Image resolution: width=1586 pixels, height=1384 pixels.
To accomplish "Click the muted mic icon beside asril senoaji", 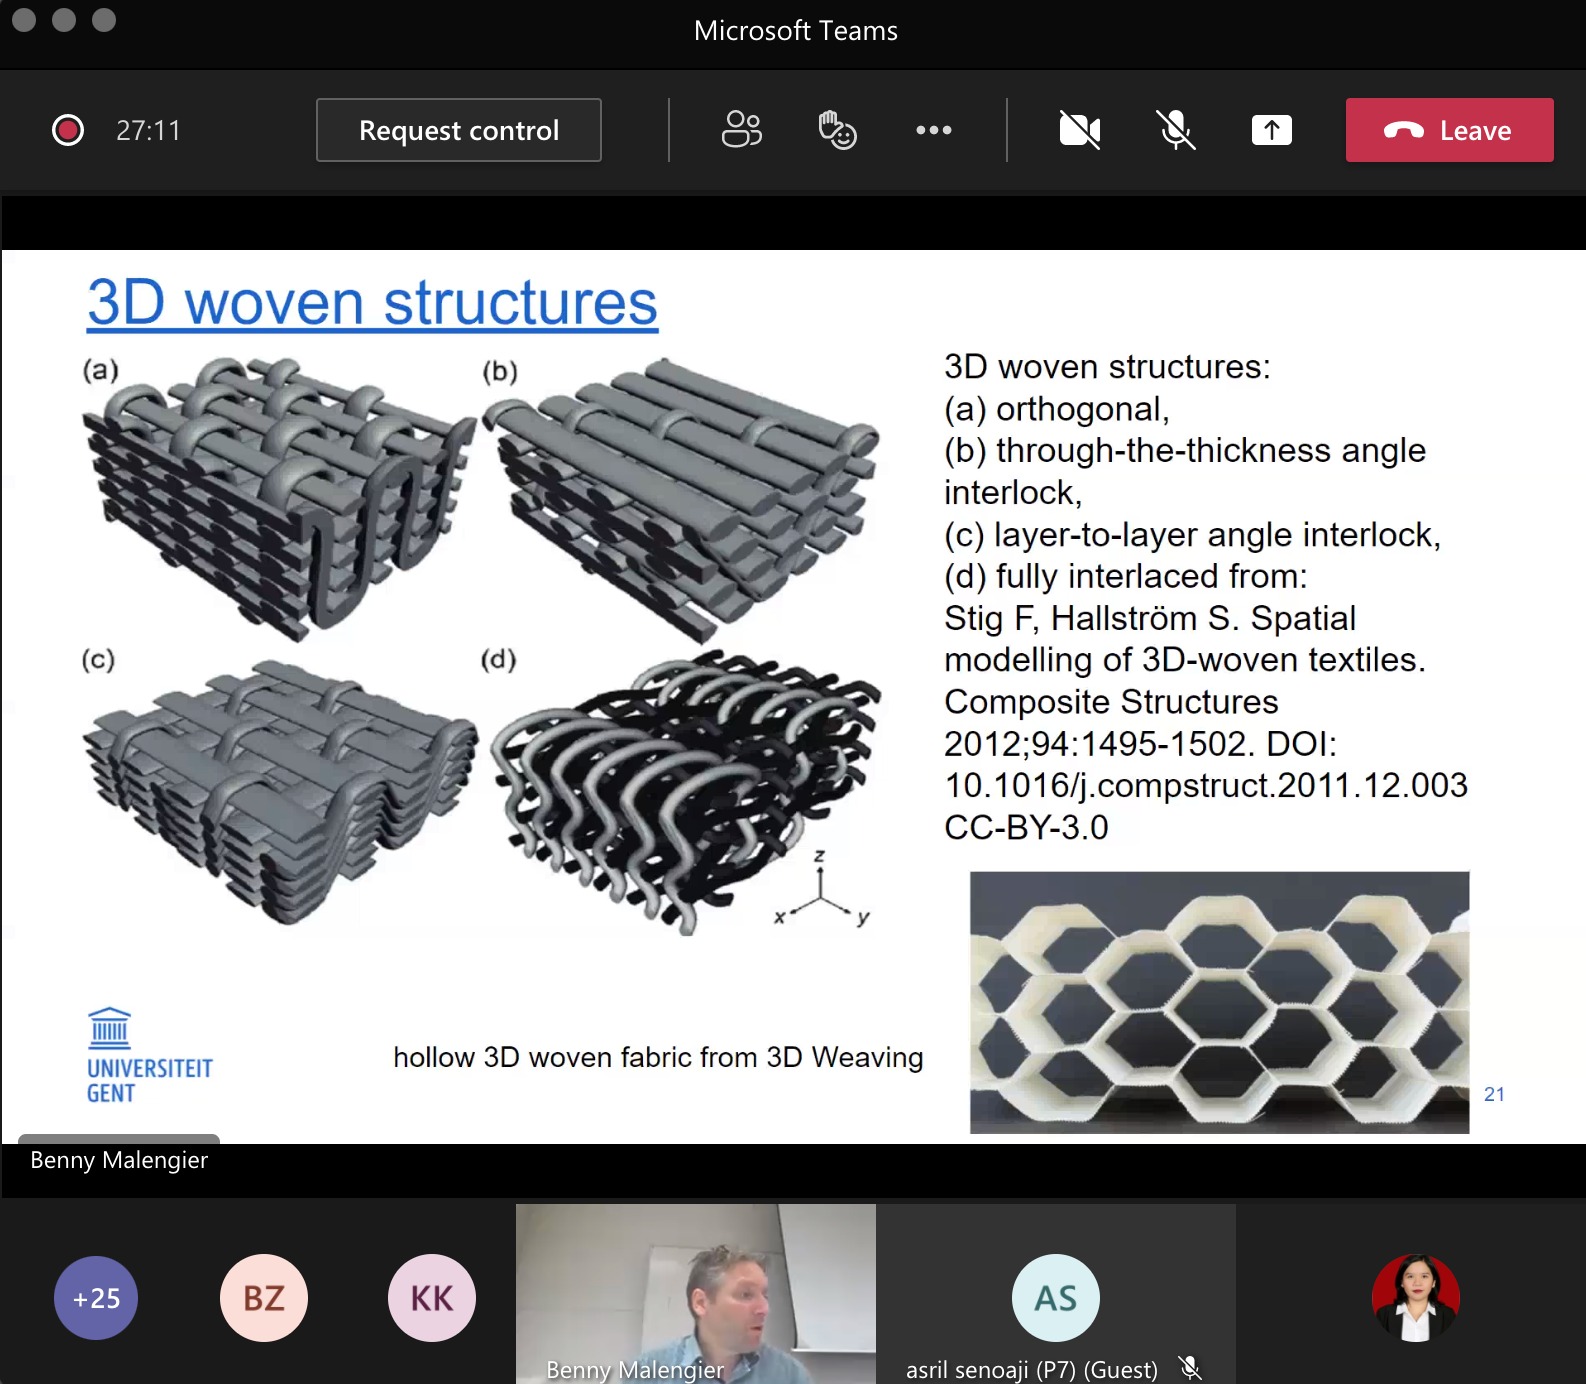I will coord(1189,1368).
